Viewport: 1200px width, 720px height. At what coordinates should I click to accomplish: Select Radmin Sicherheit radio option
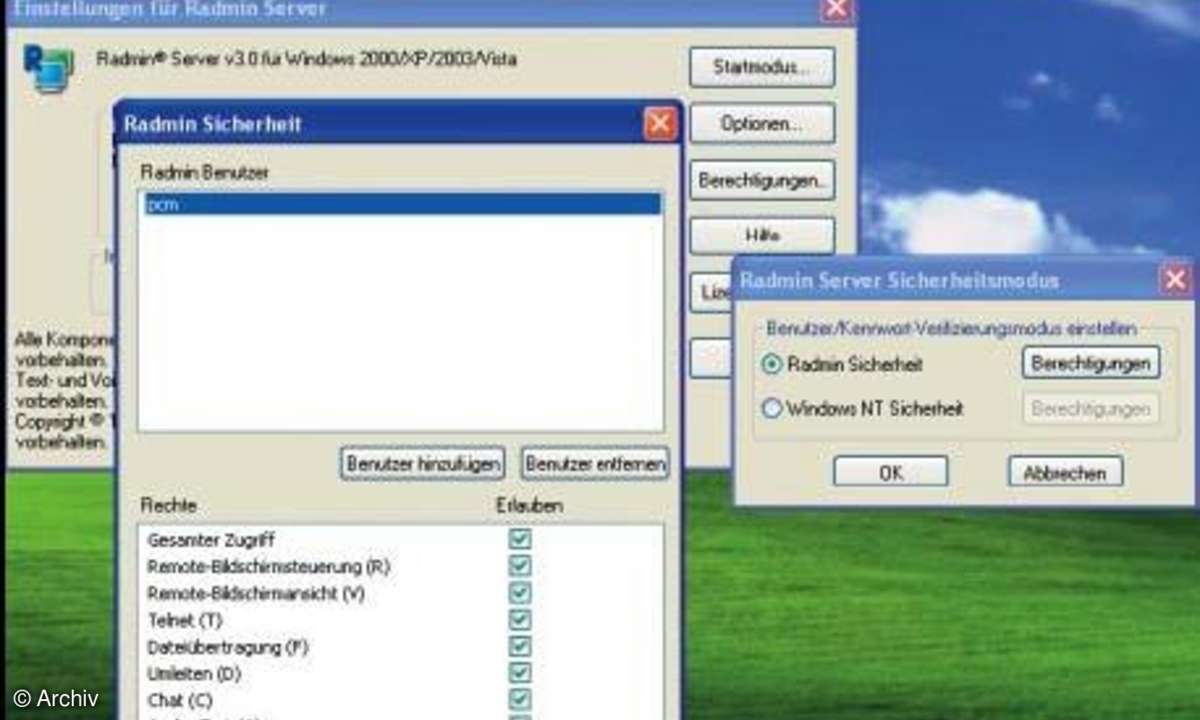tap(772, 364)
